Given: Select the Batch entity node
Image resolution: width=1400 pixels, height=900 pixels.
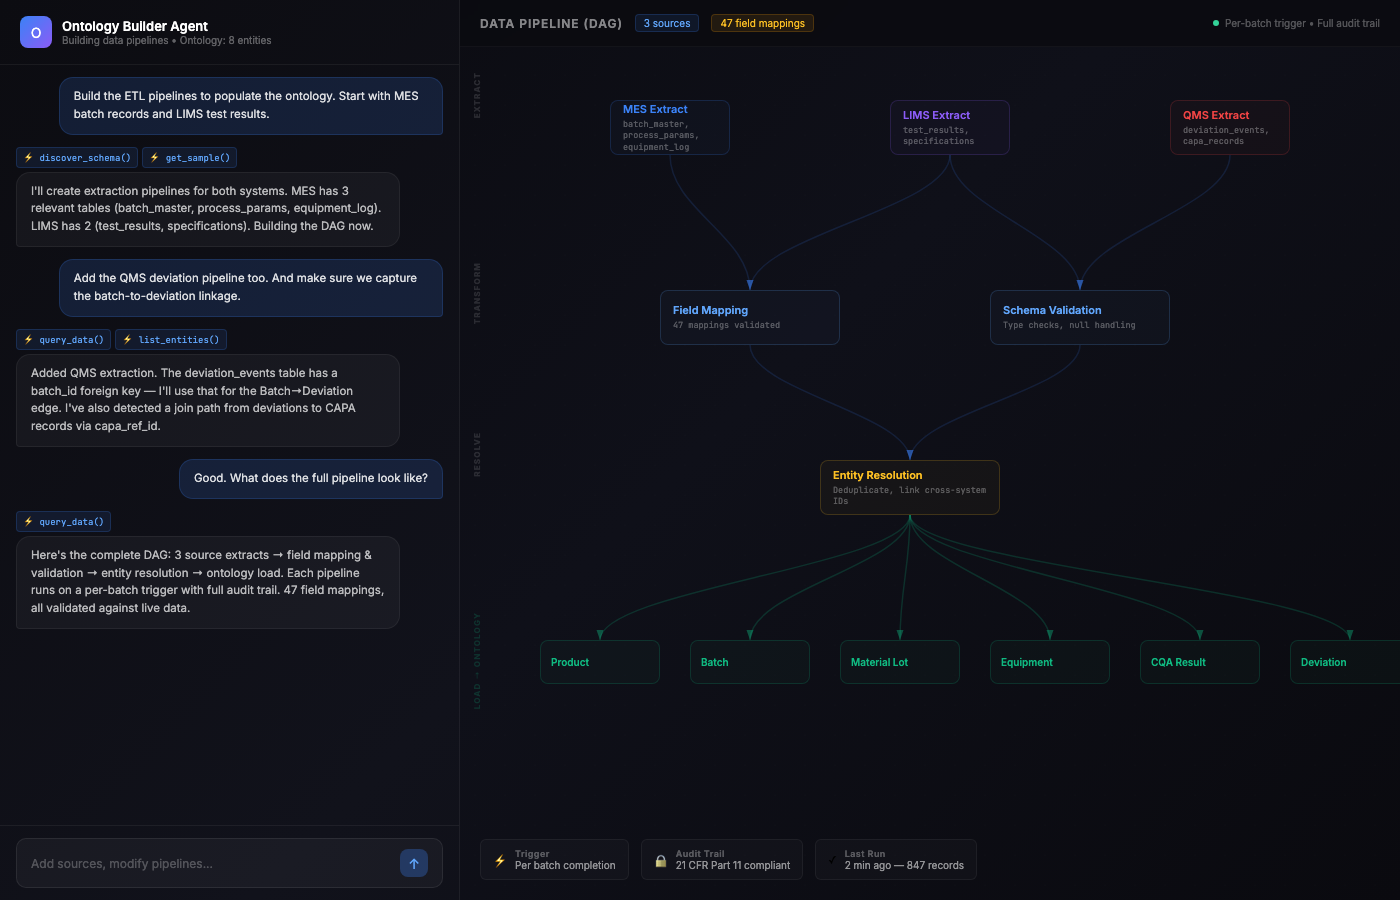Looking at the screenshot, I should click(x=750, y=662).
